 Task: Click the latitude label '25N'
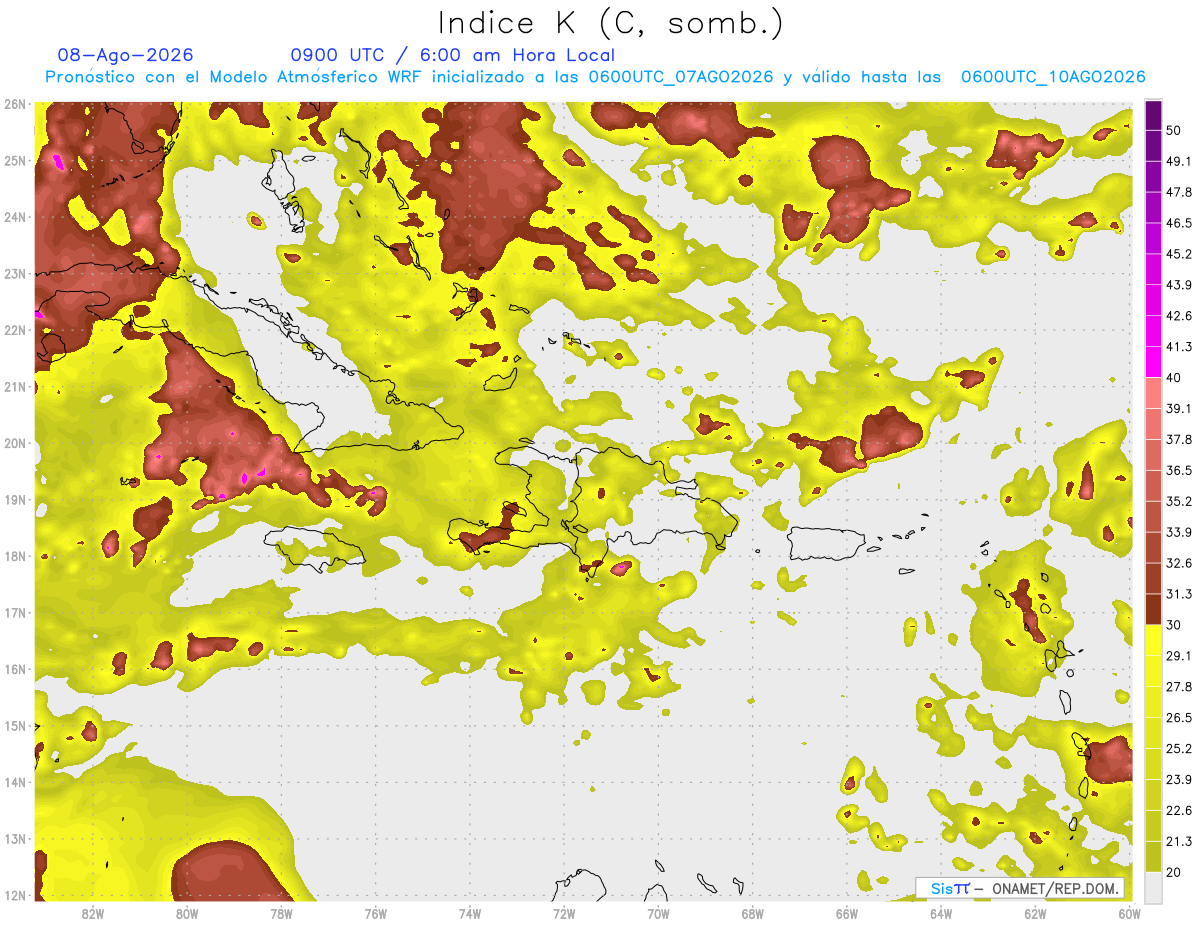pyautogui.click(x=15, y=160)
